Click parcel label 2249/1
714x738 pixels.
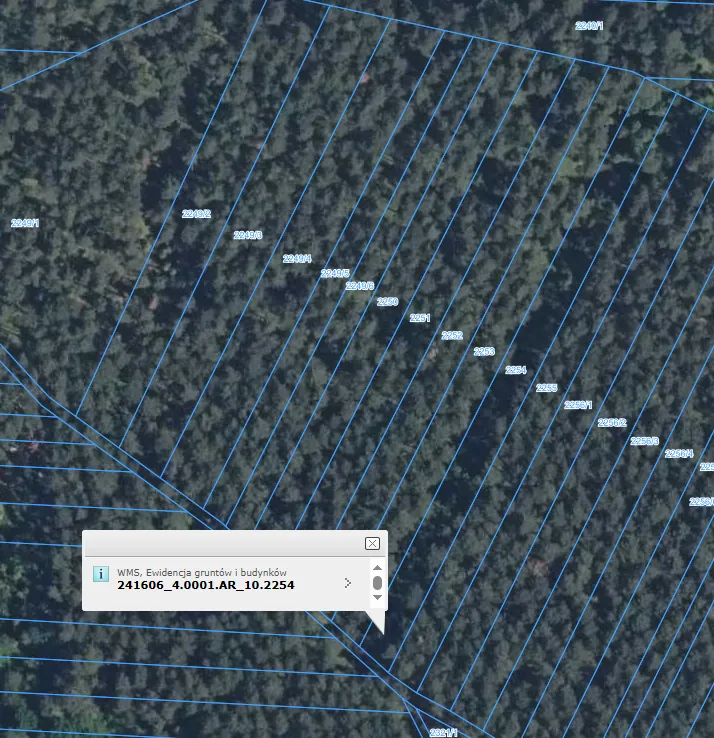point(25,223)
